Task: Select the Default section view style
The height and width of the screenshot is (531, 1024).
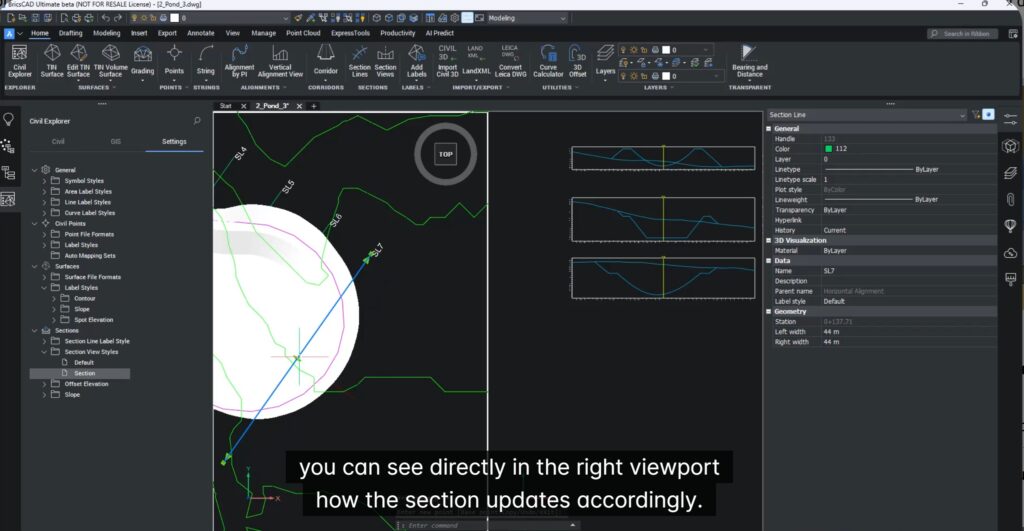Action: click(83, 362)
